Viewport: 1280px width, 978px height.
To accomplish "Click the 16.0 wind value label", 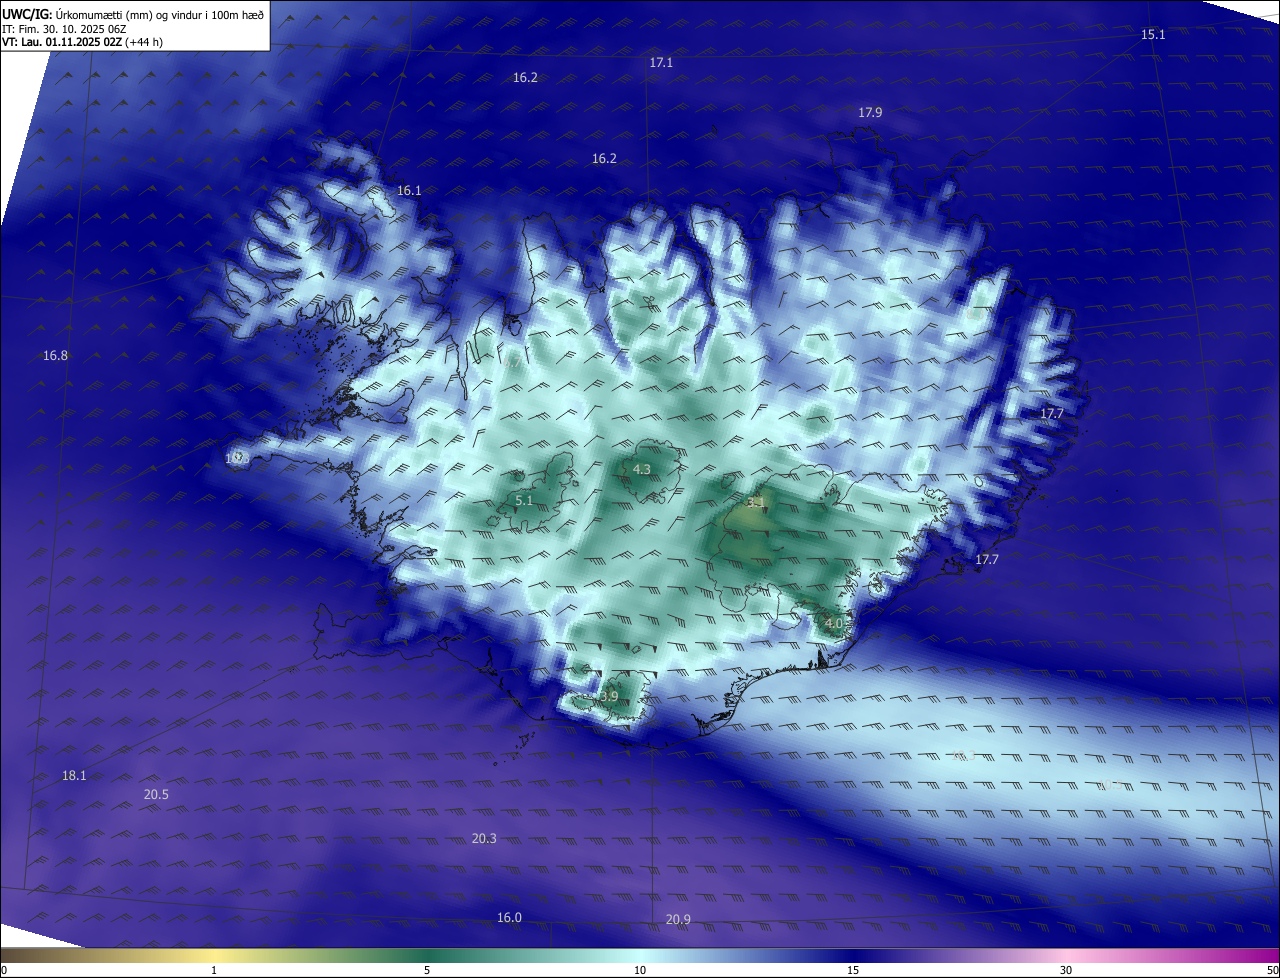I will (509, 917).
